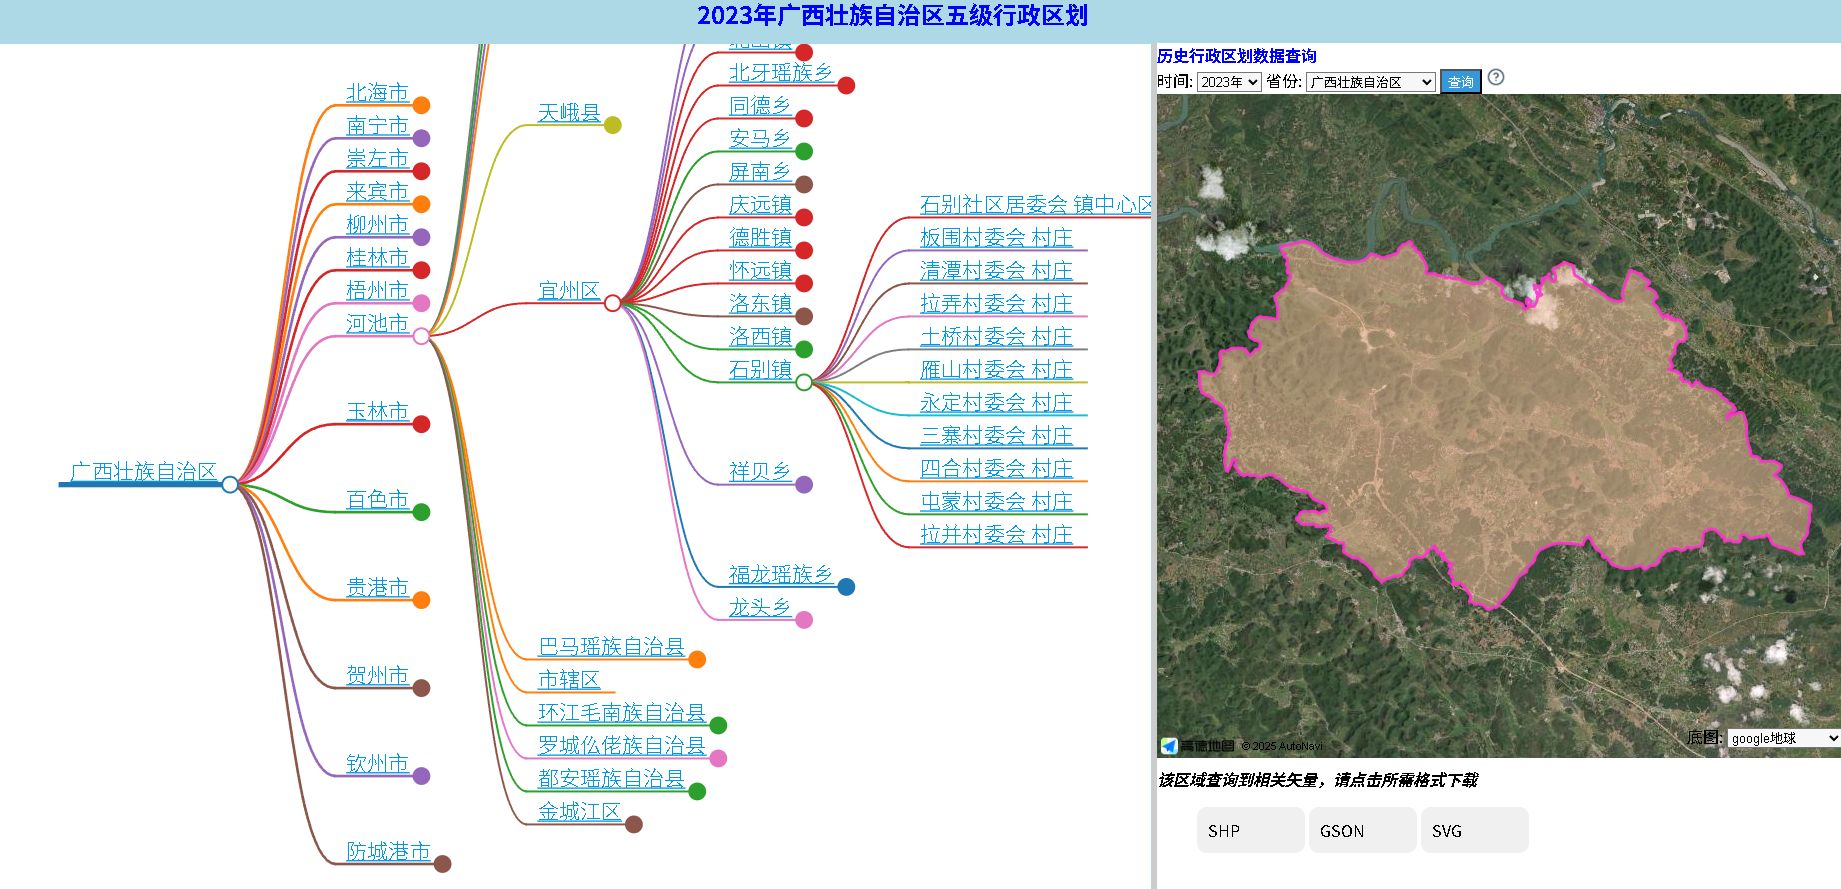The image size is (1841, 889).
Task: Open the 底图 basemap dropdown
Action: coord(1783,738)
